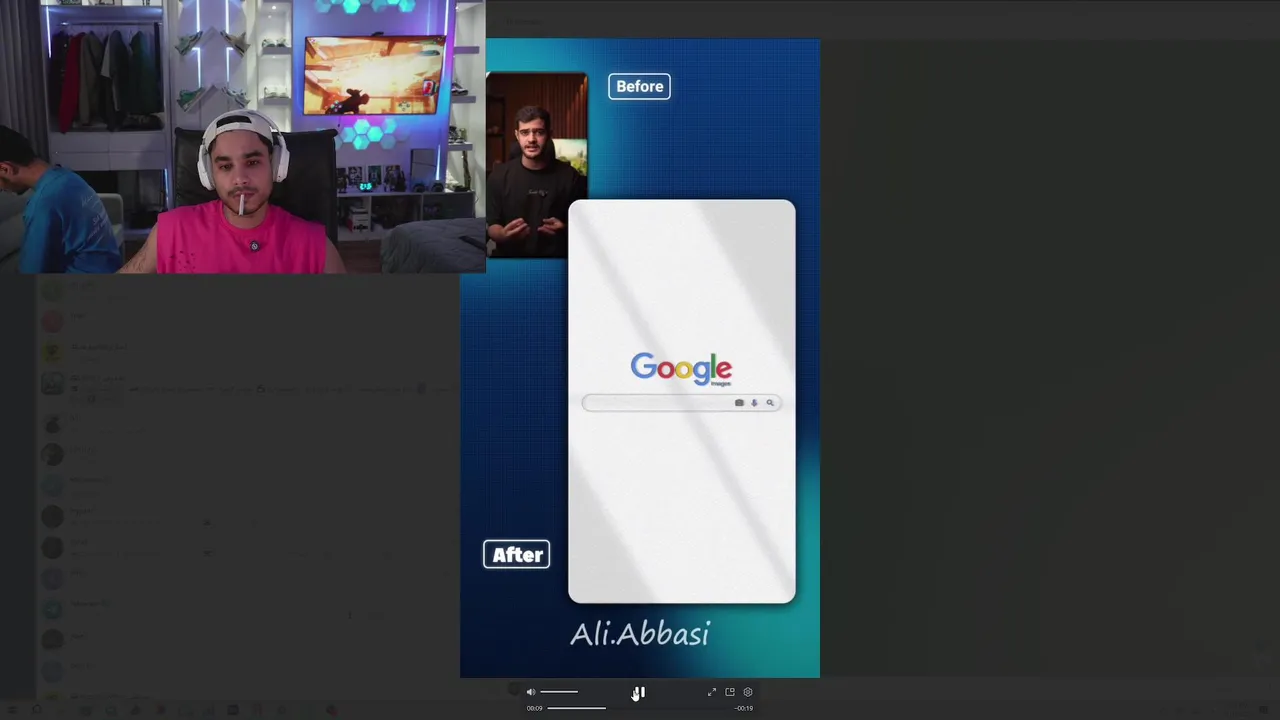Click the Ali.Abbasi caption text
1280x720 pixels.
click(x=640, y=634)
